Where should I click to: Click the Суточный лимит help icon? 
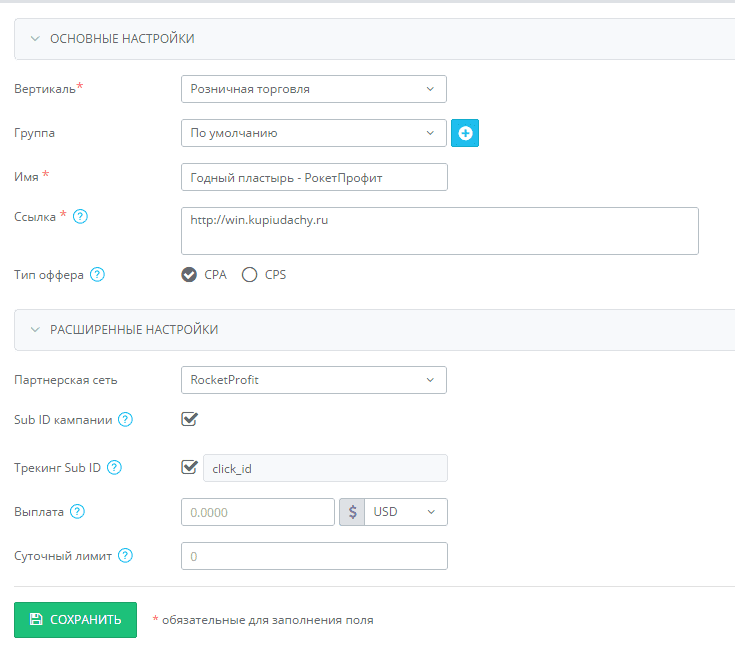(x=125, y=556)
